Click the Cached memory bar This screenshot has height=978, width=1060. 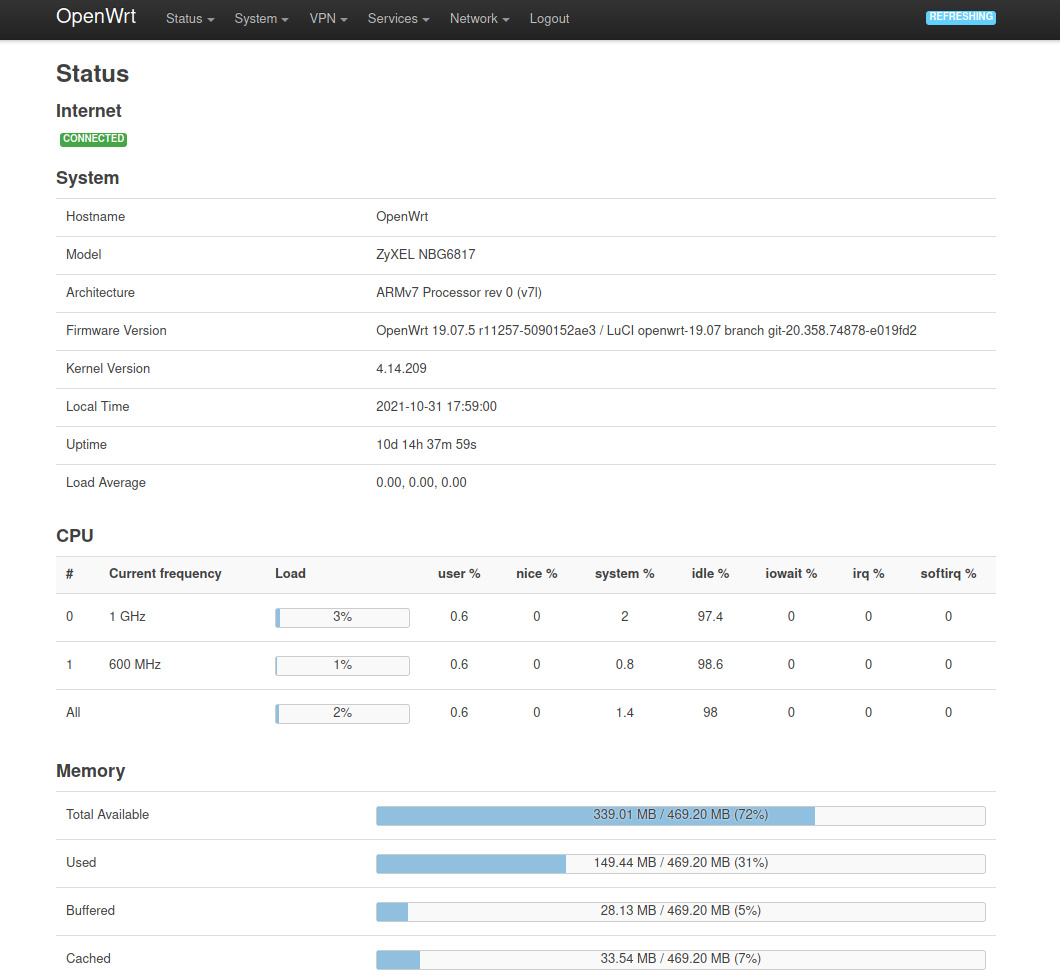click(x=680, y=959)
